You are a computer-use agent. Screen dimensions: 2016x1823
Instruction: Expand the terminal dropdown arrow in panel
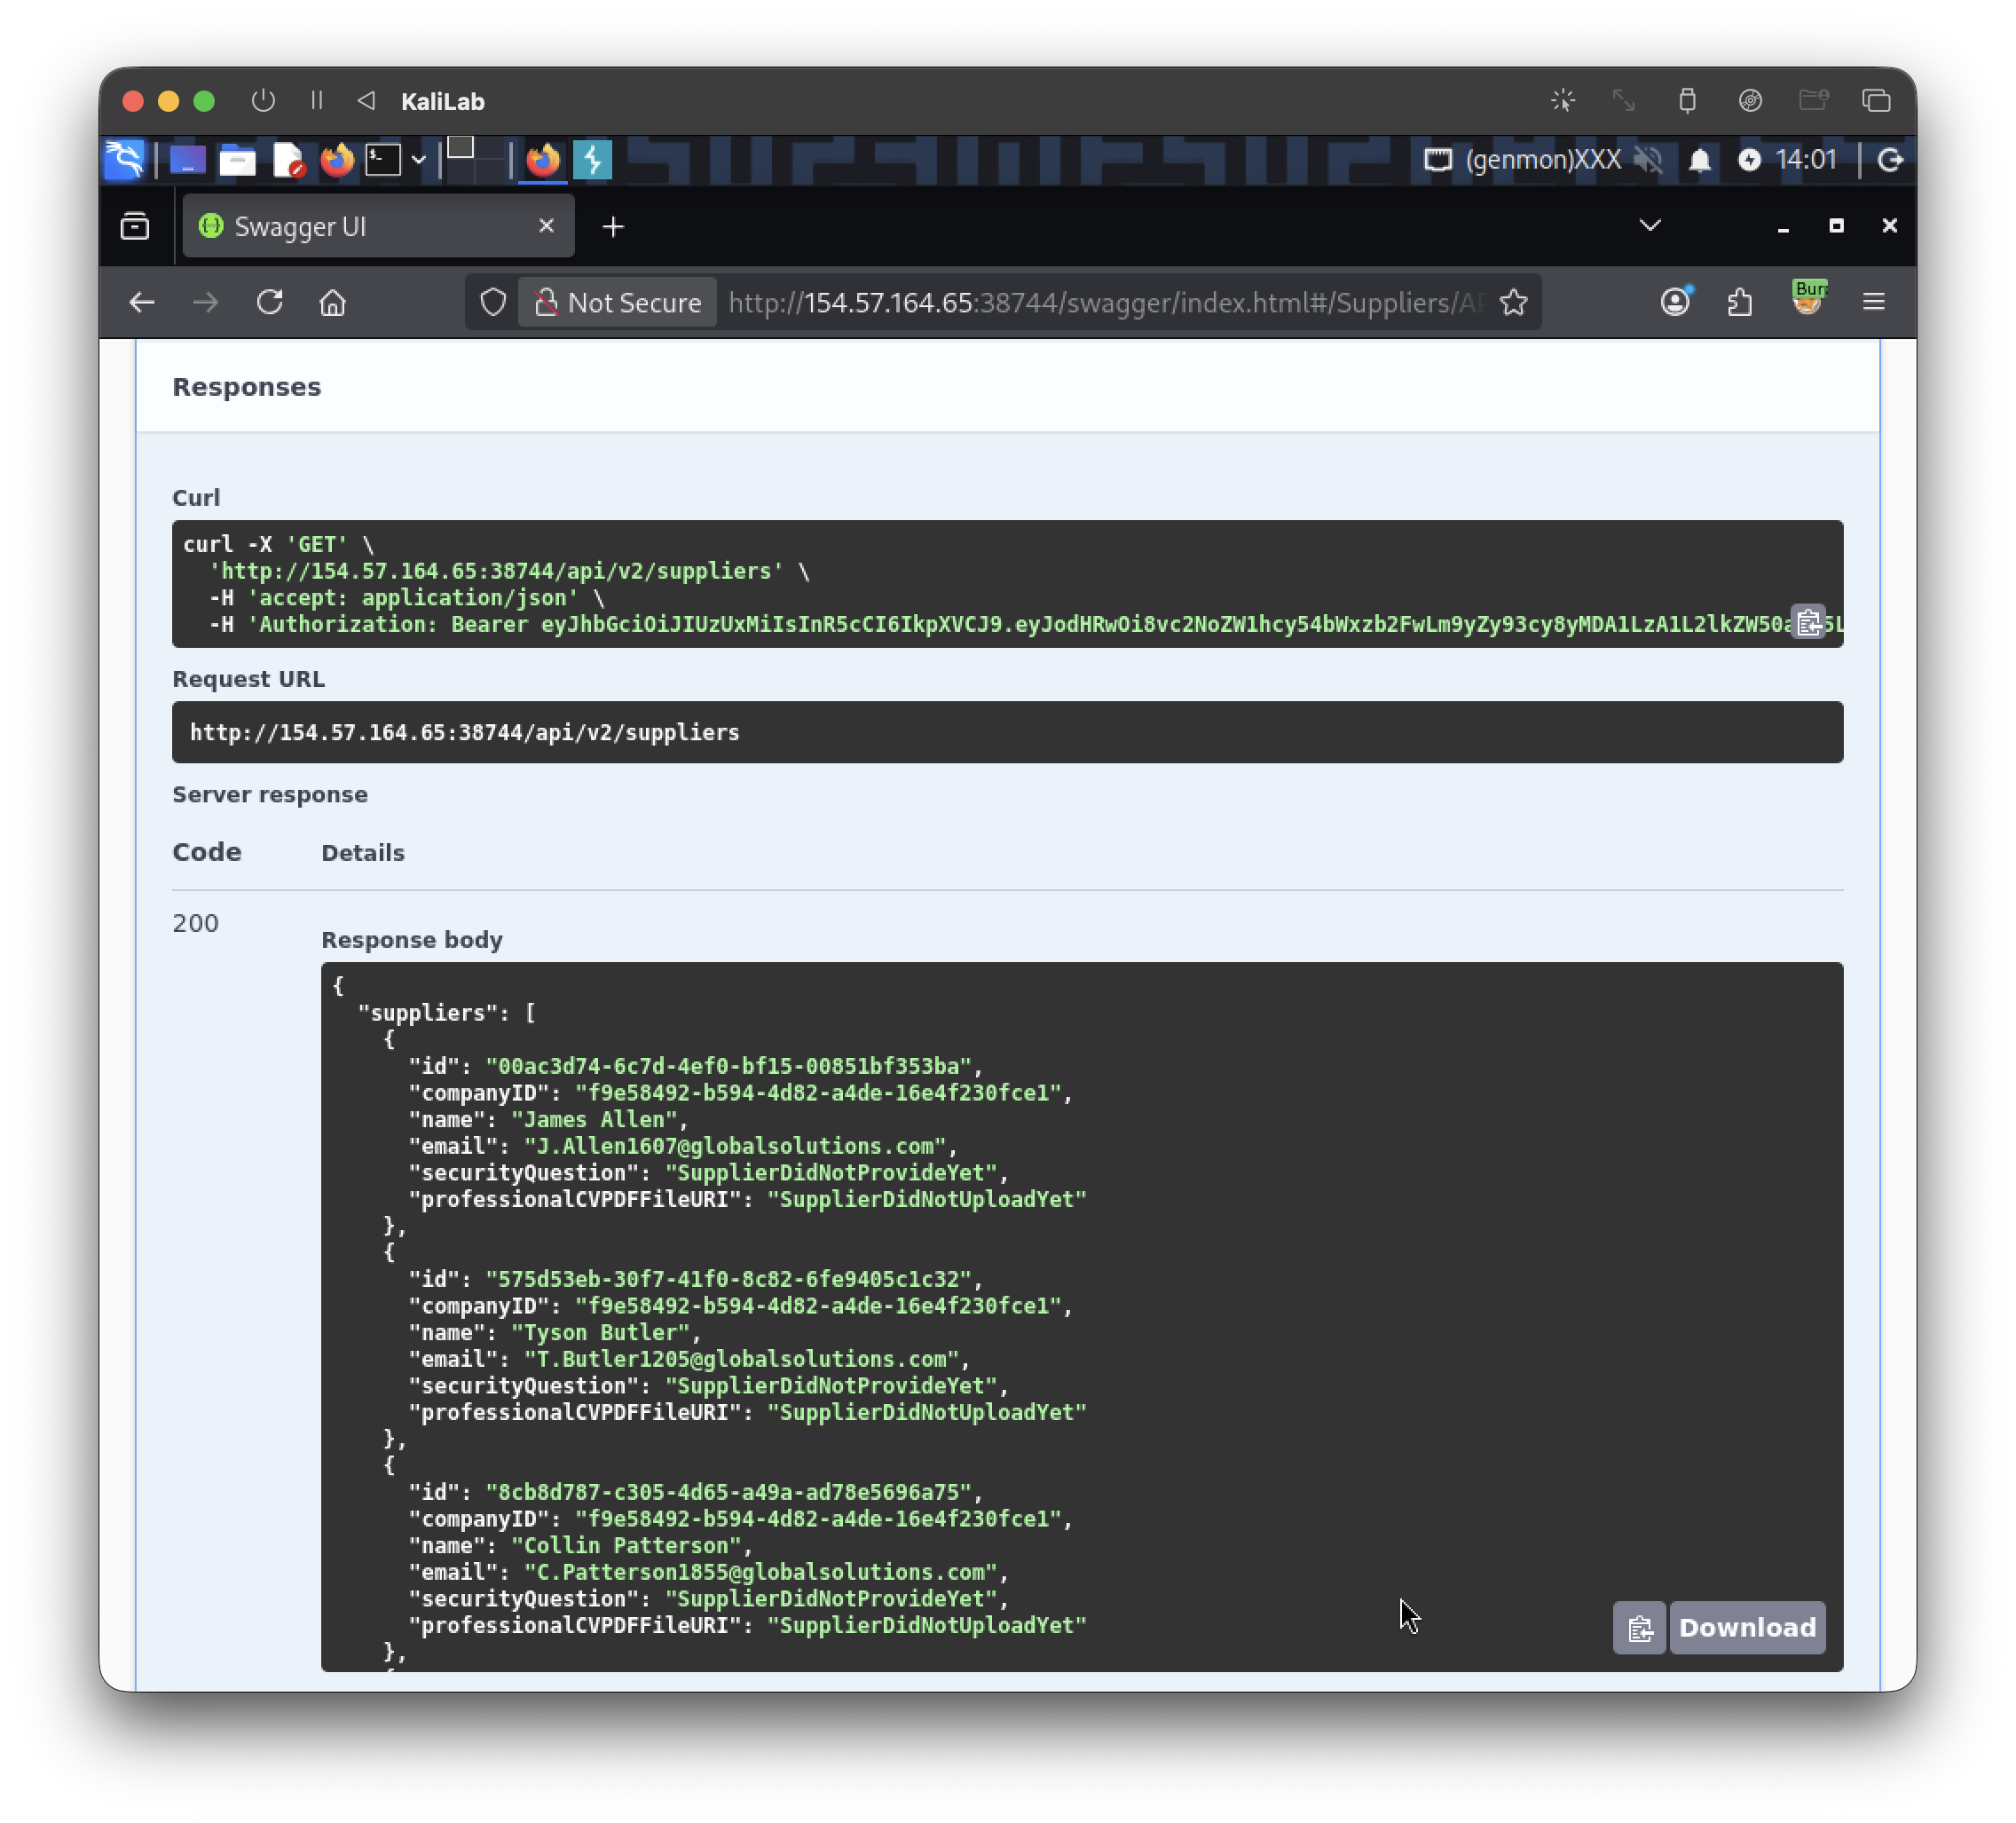tap(418, 160)
